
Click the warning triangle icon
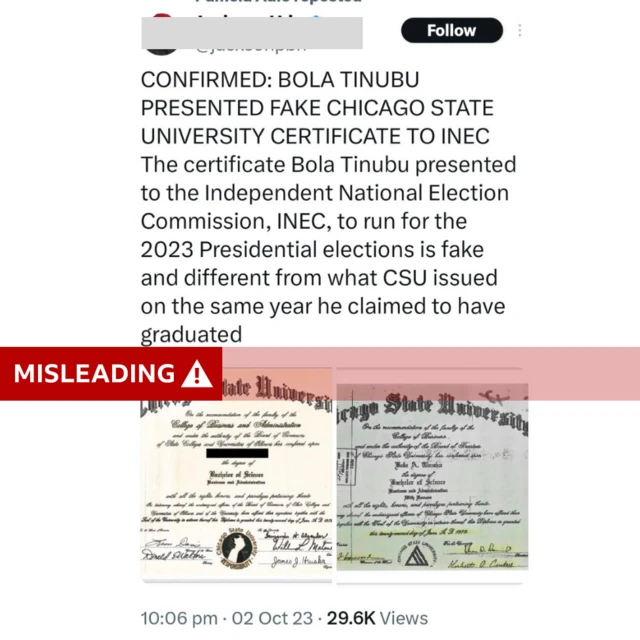click(x=197, y=374)
